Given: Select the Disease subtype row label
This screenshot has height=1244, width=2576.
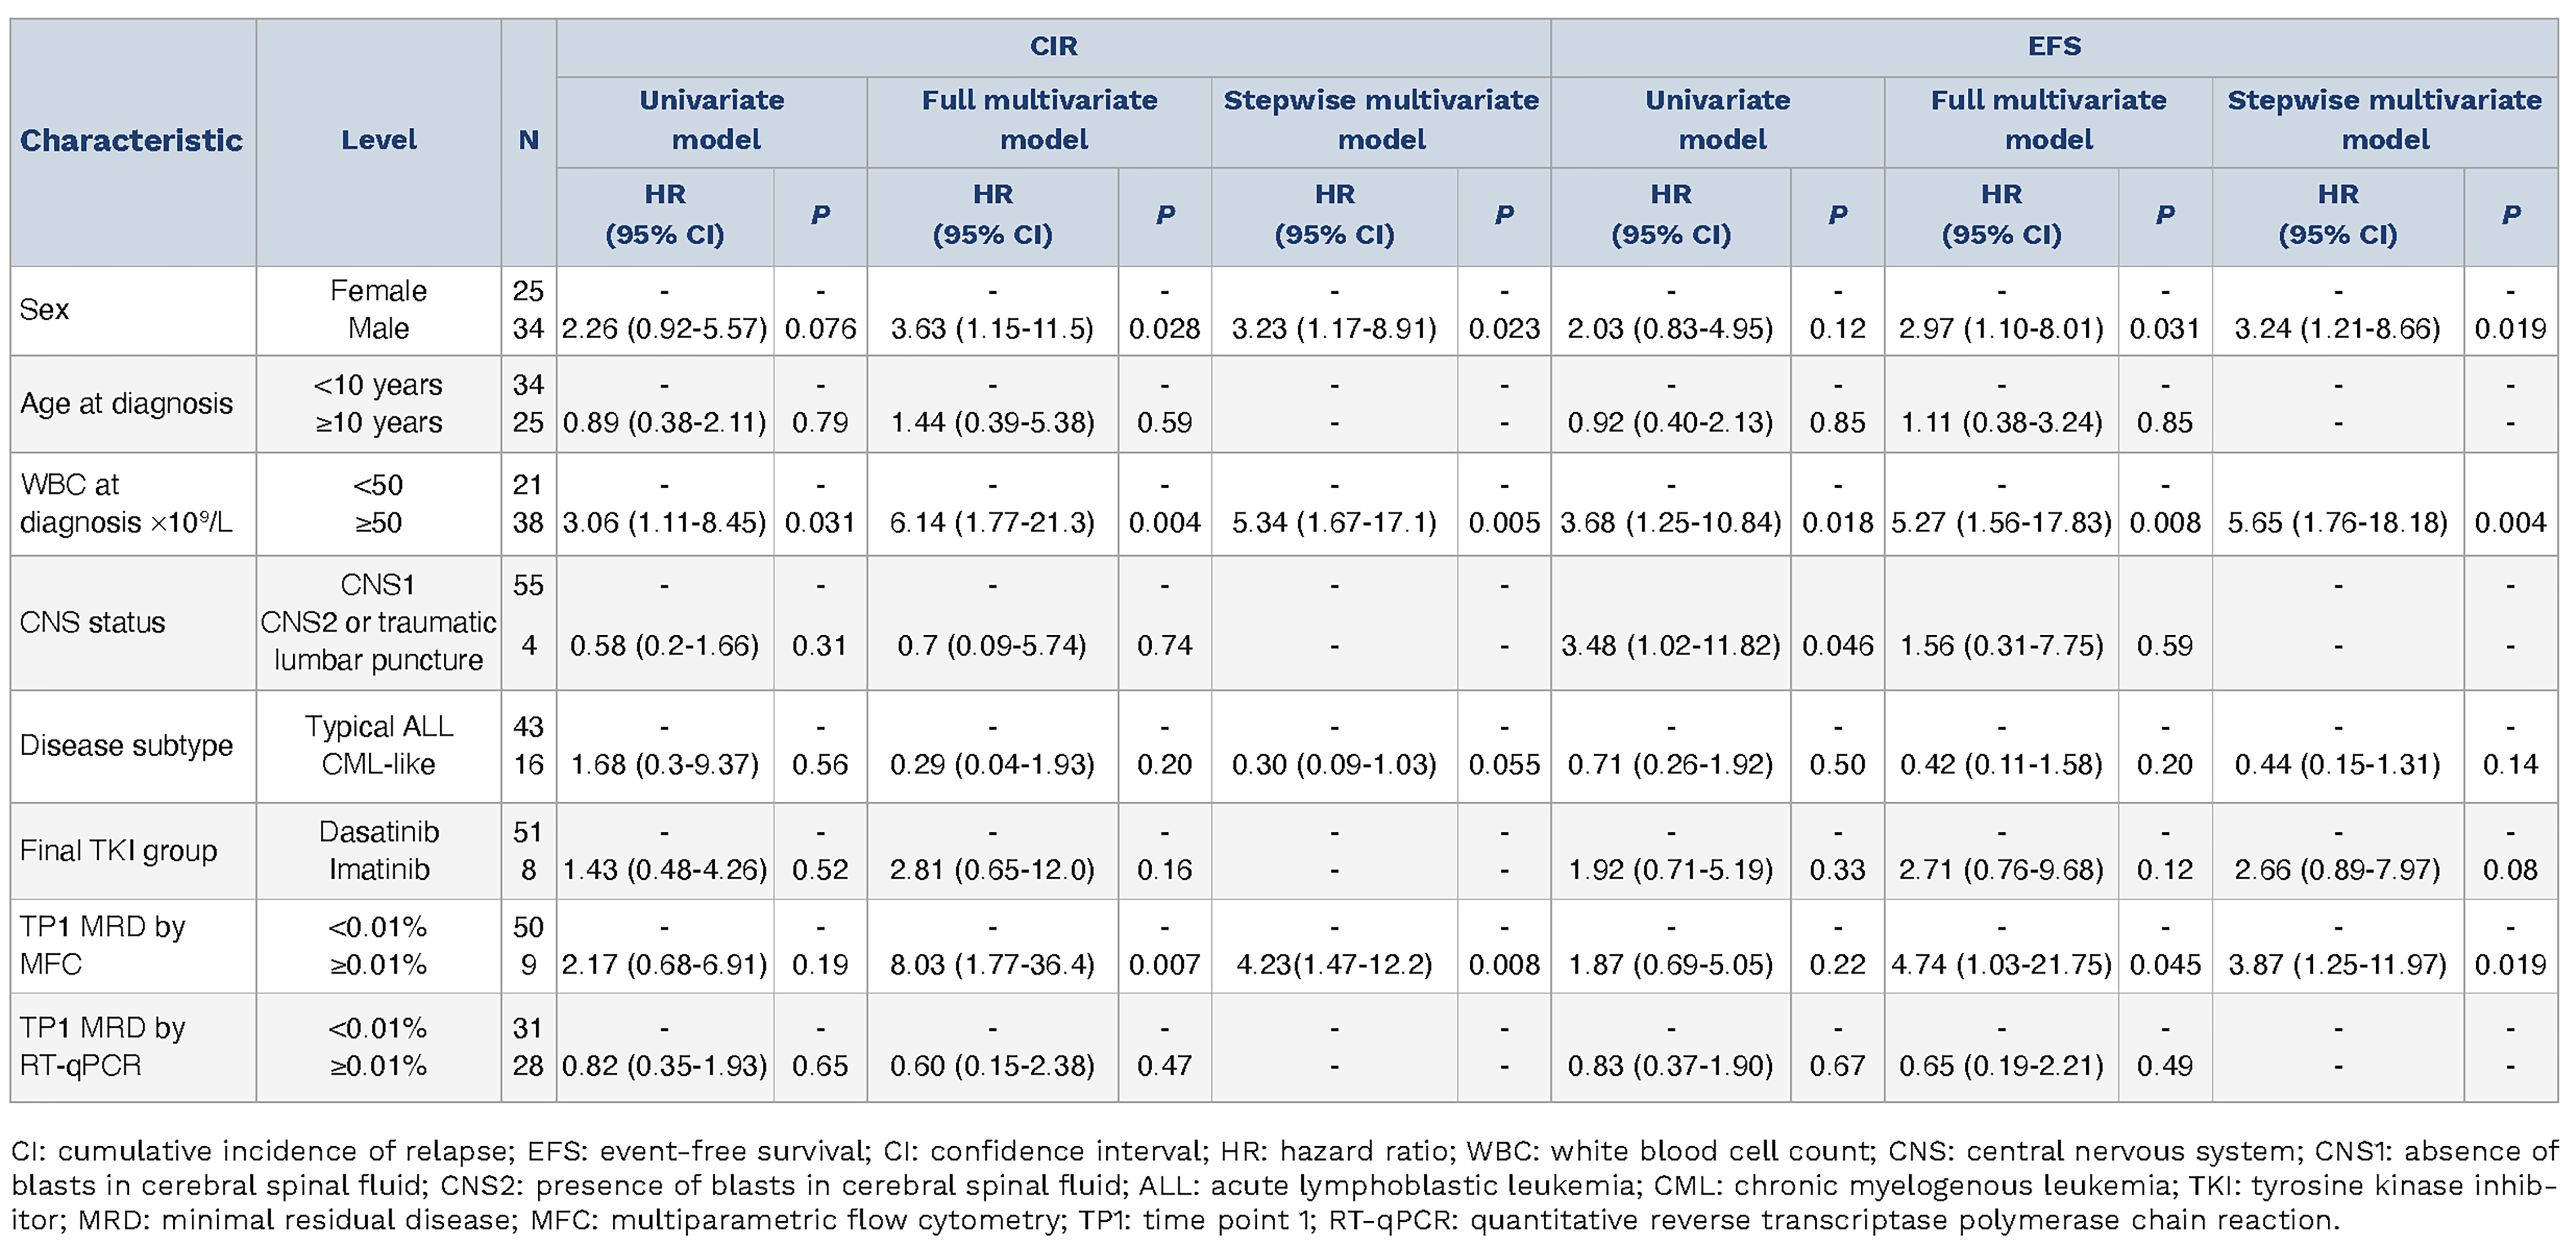Looking at the screenshot, I should point(127,745).
